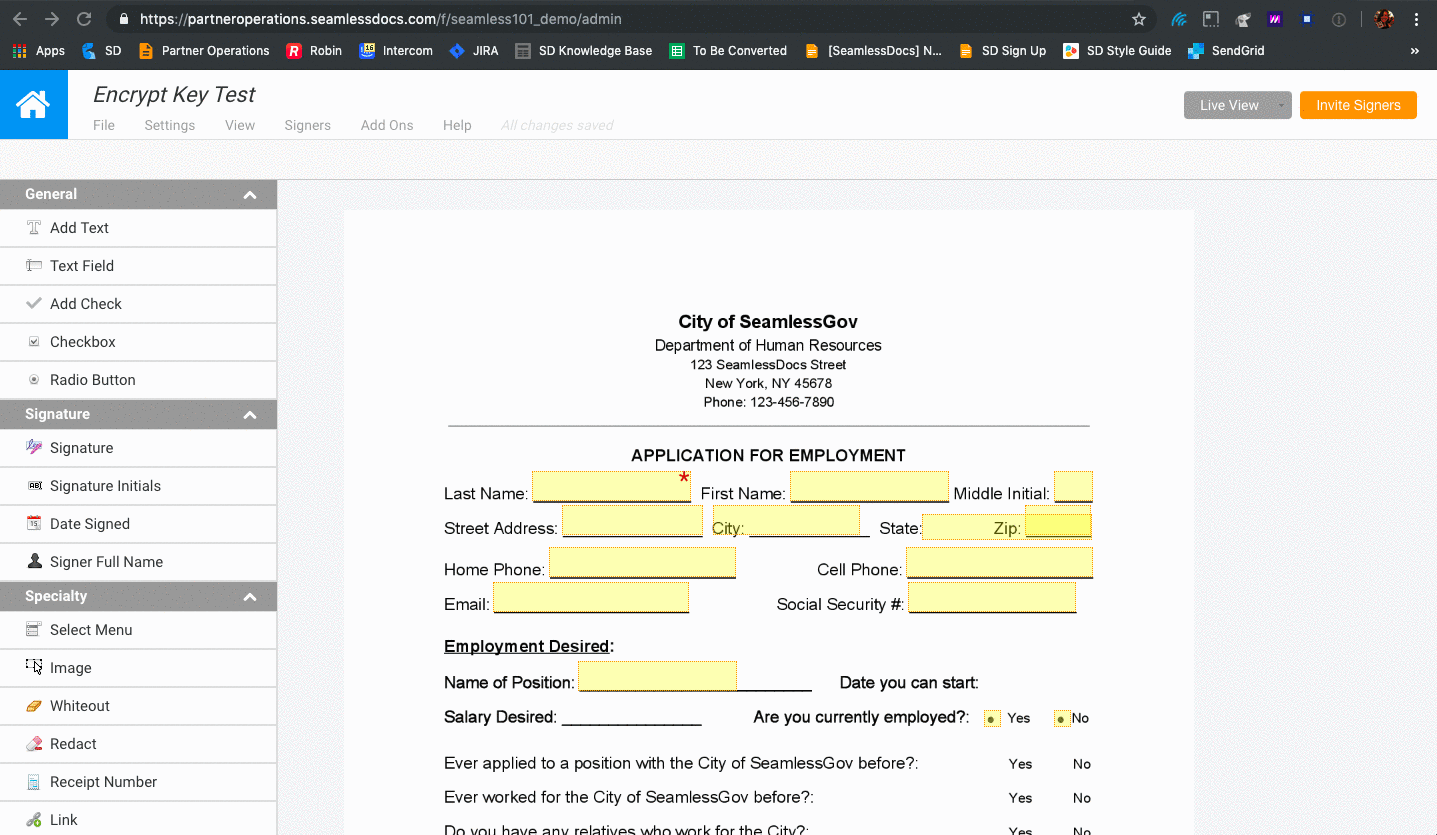Add a Checkbox element to the form

81,342
